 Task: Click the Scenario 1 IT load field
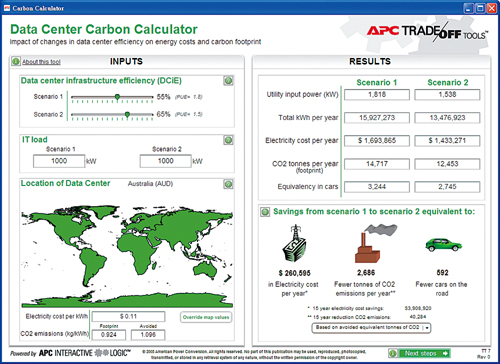tap(59, 161)
